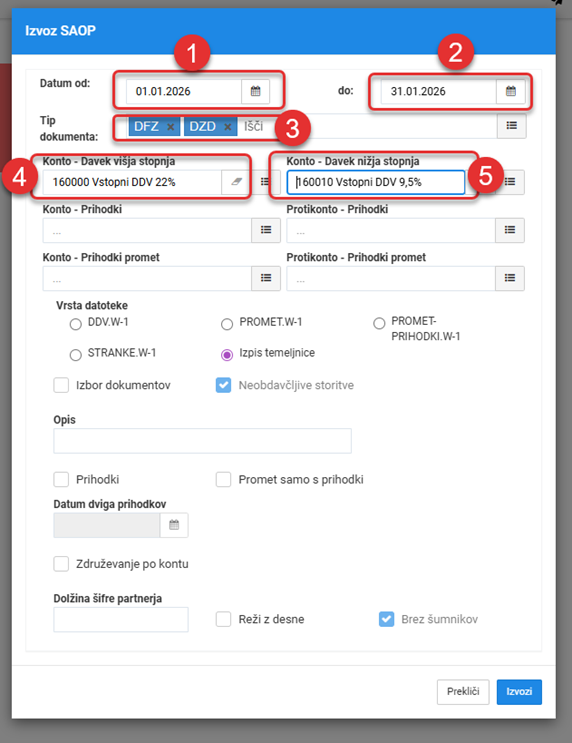Choose STRANKE.W-1 radio option
This screenshot has width=572, height=743.
click(x=75, y=355)
